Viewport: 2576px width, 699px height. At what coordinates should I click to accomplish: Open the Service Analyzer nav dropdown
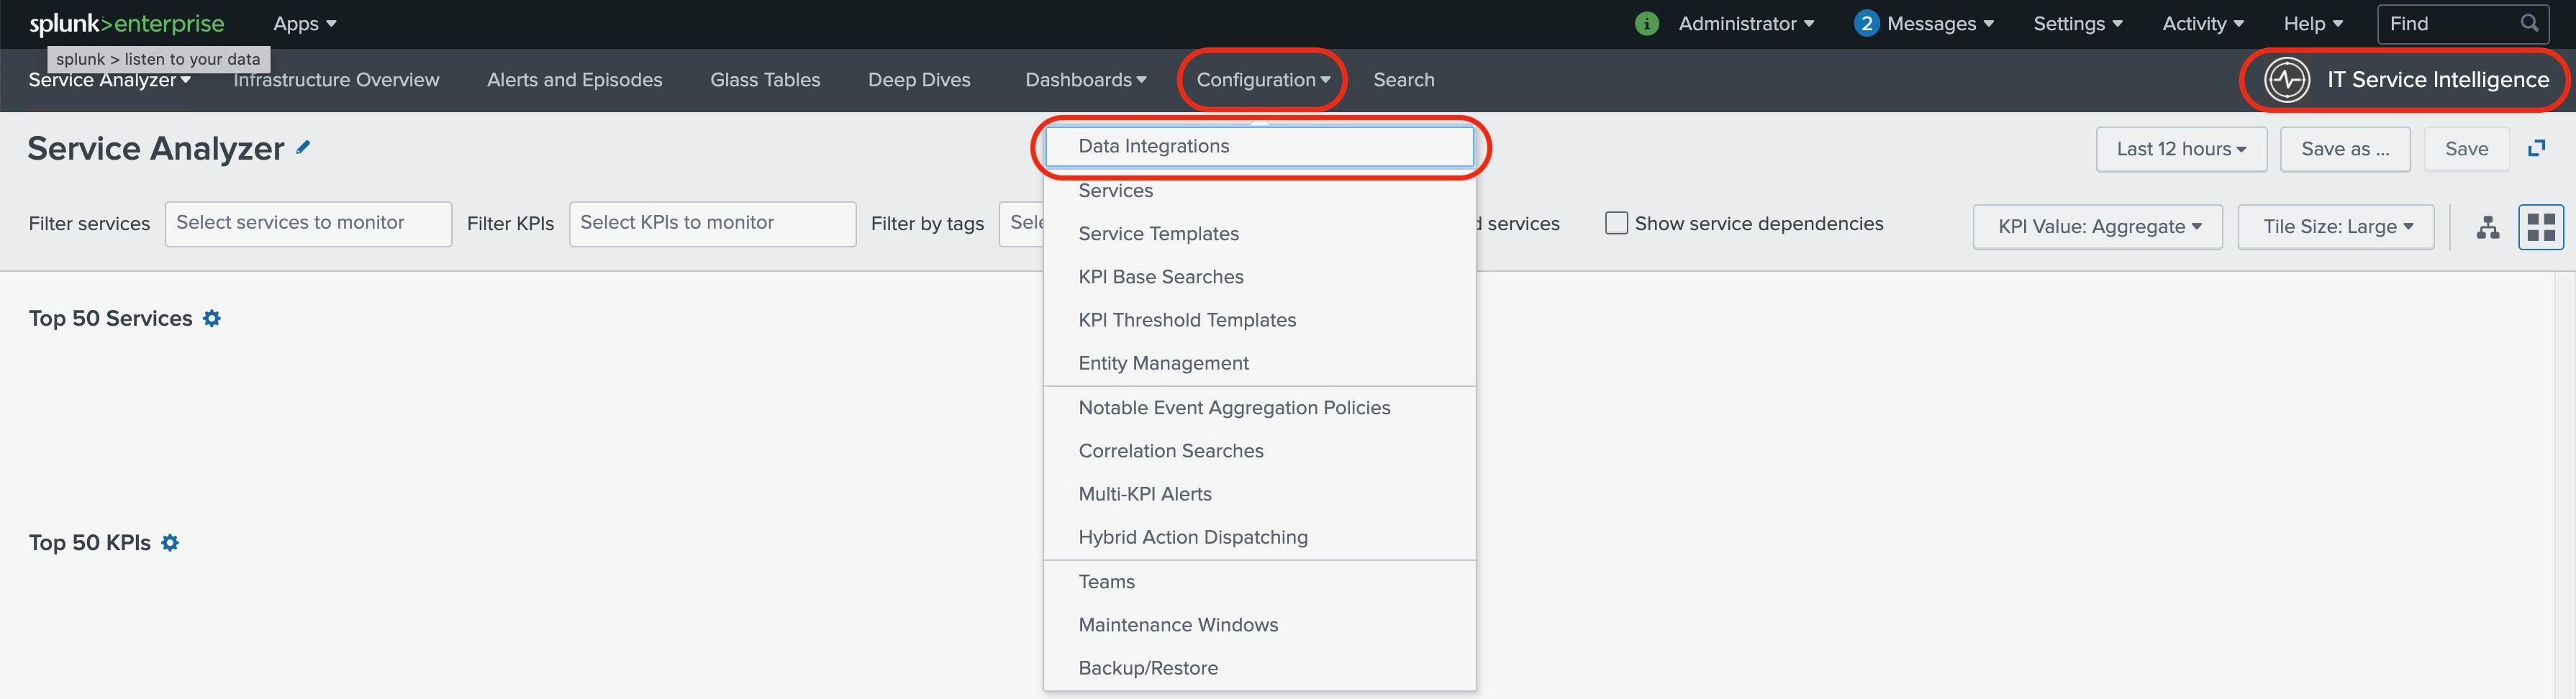[x=109, y=80]
